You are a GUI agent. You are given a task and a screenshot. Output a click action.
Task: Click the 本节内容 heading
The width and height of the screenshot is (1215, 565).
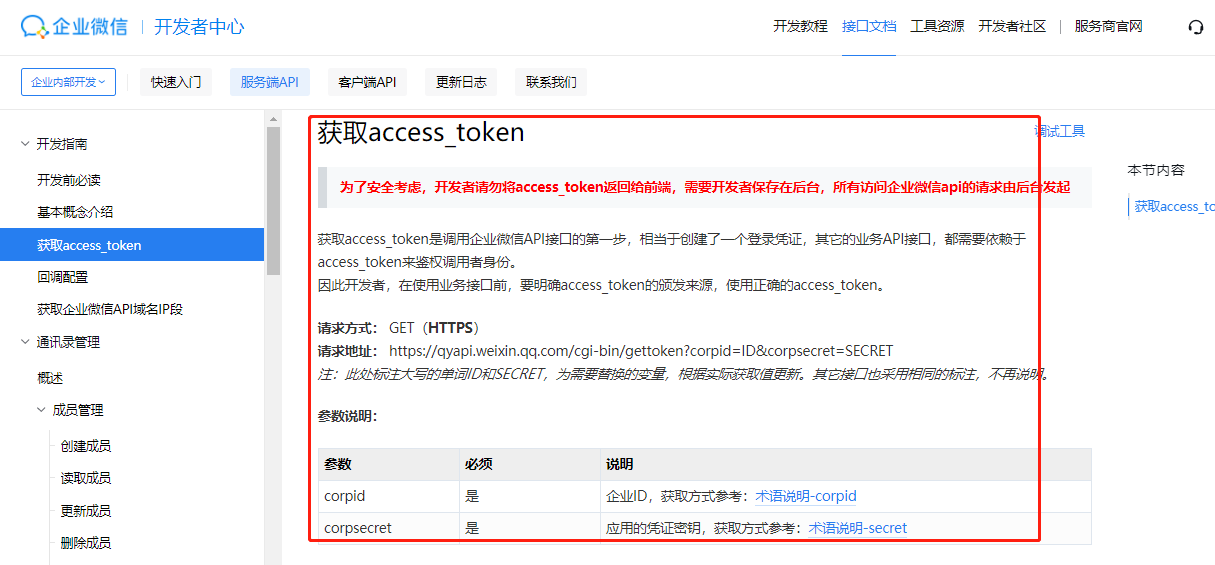1156,170
